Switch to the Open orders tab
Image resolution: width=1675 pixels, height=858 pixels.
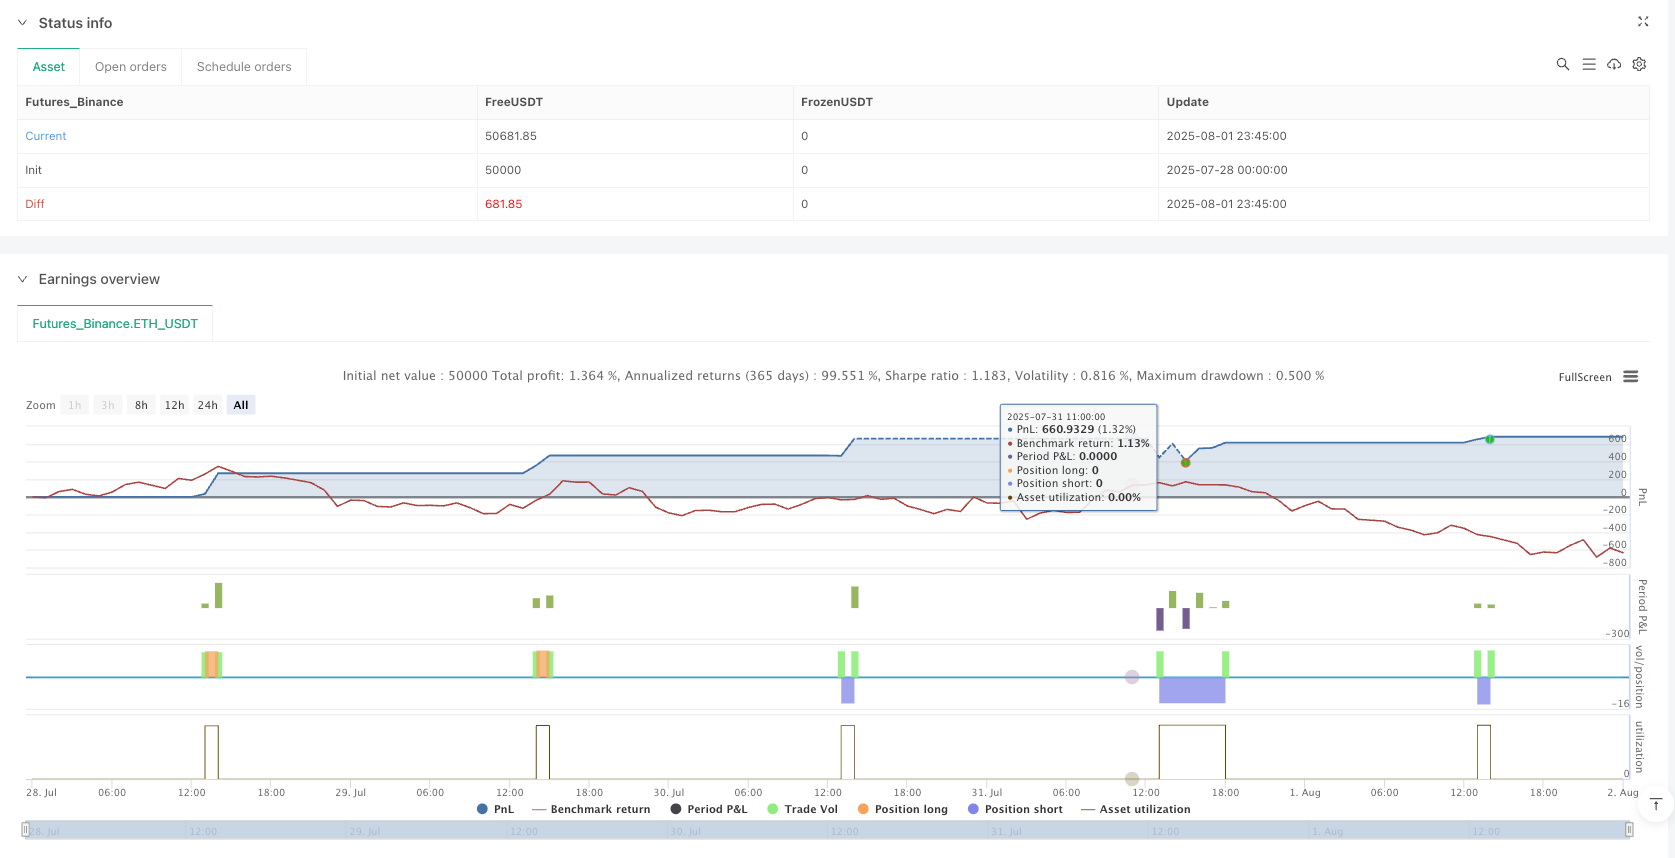(131, 67)
